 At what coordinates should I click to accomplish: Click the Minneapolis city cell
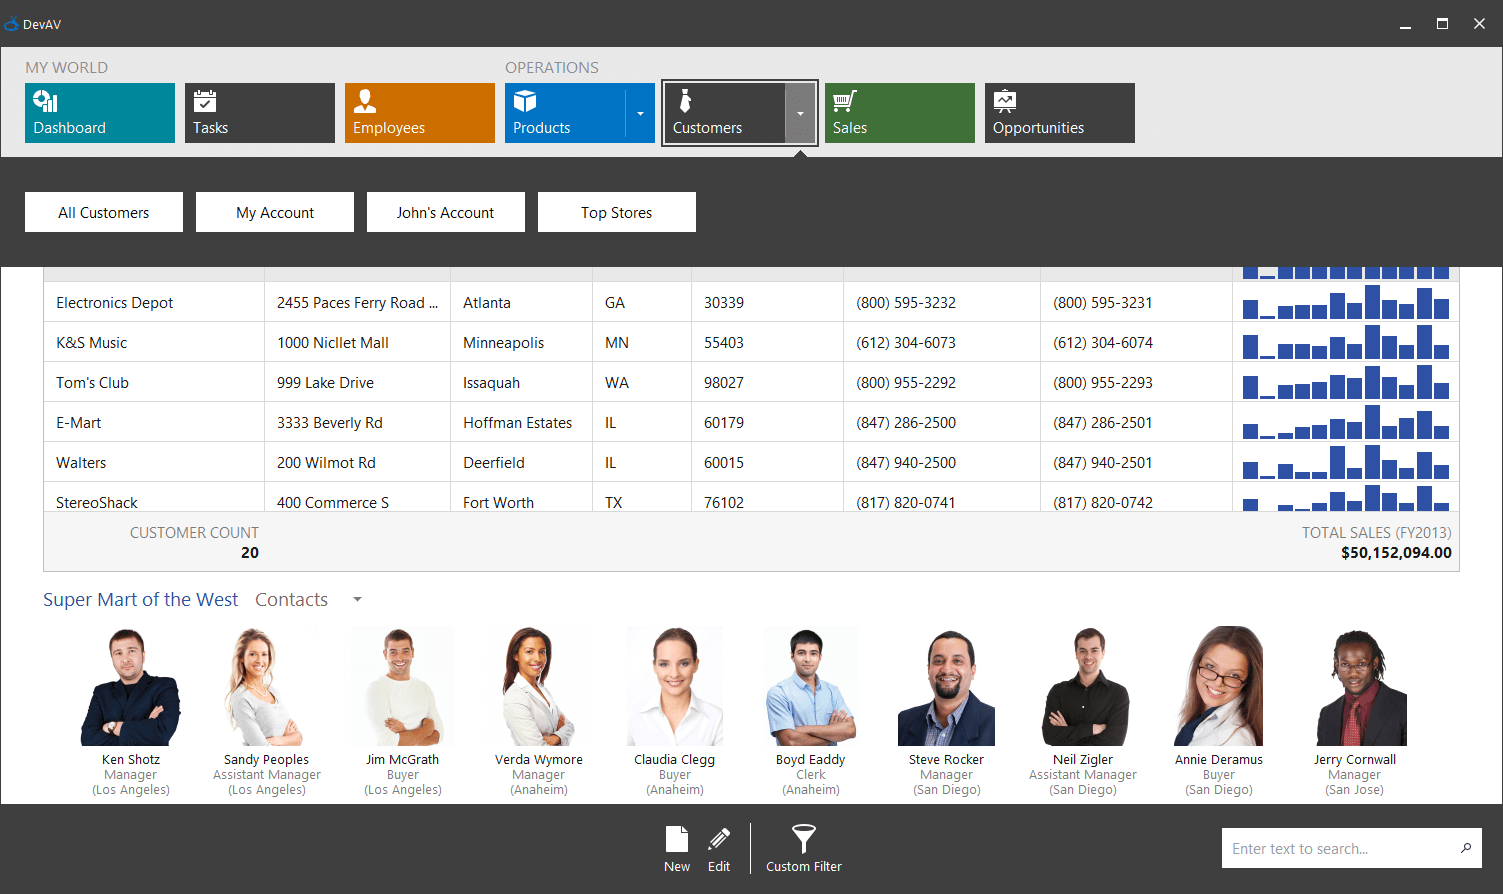[x=521, y=342]
